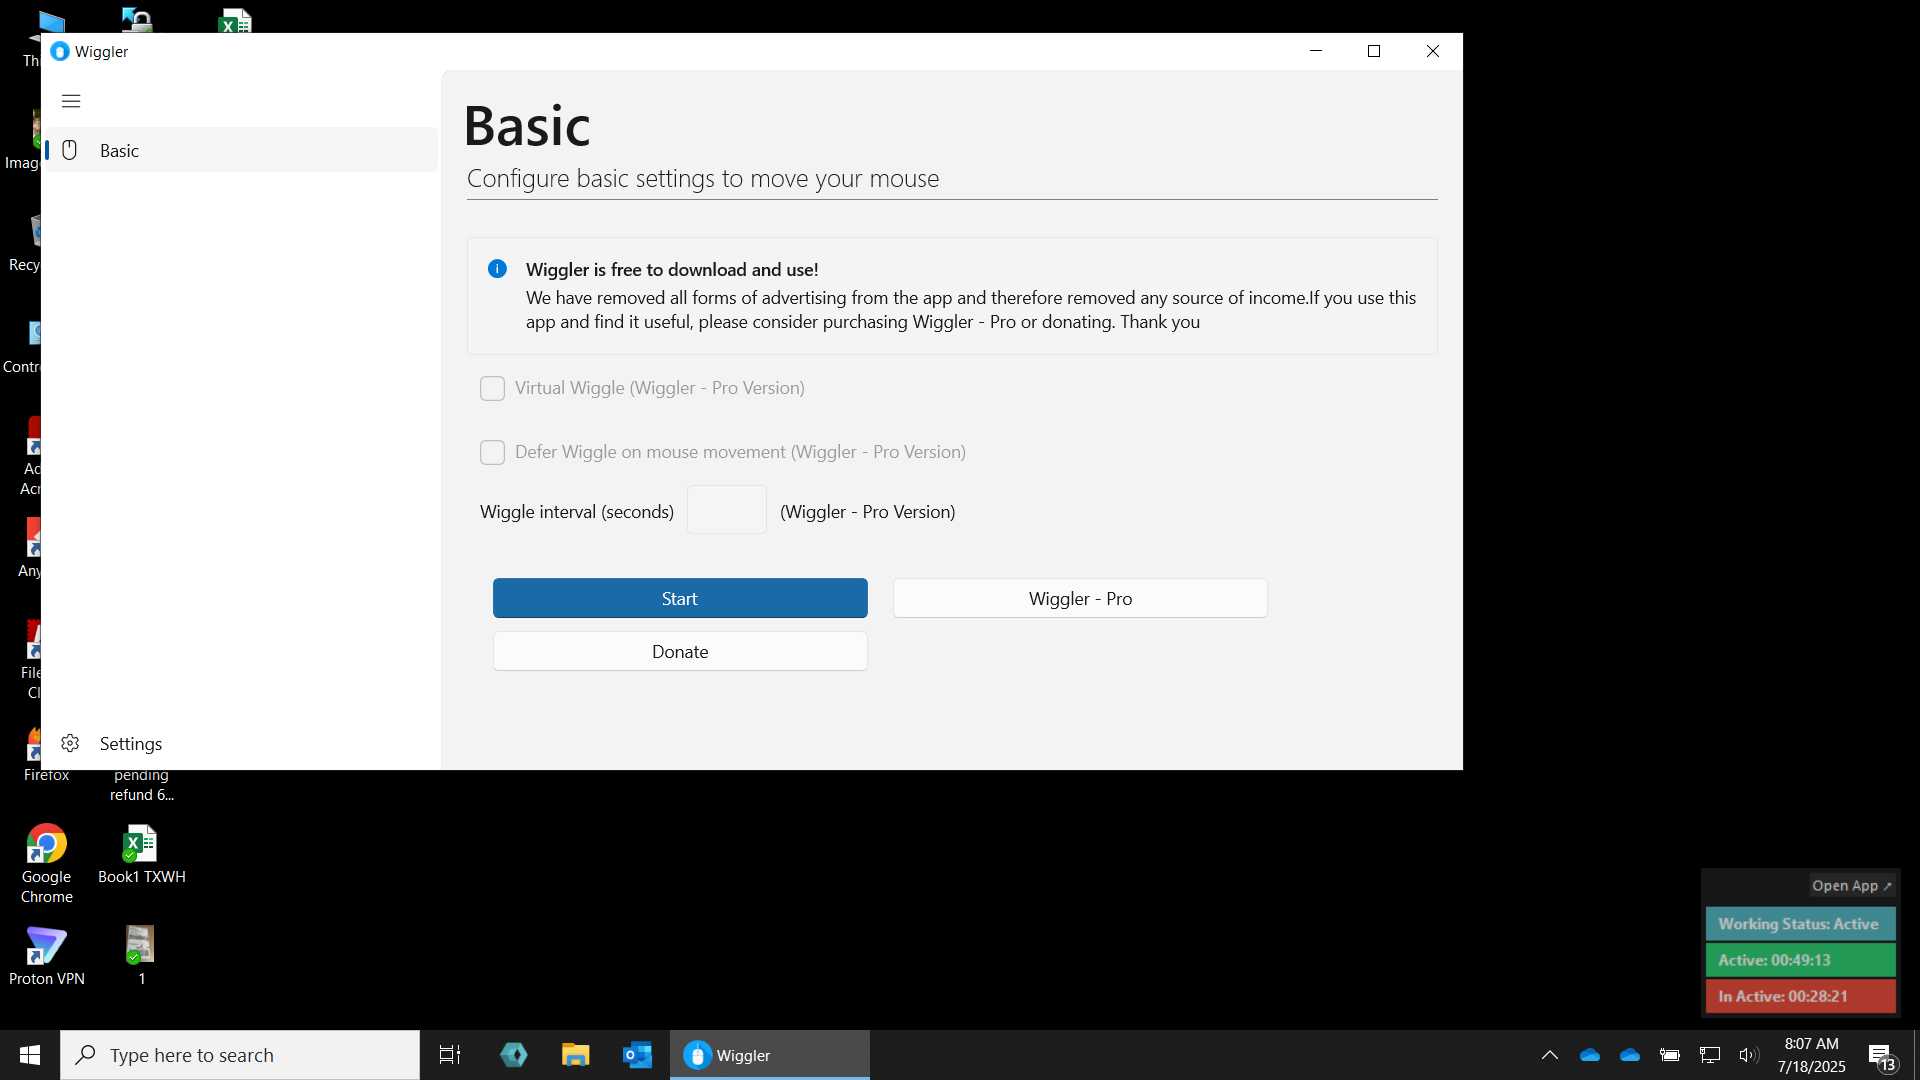The width and height of the screenshot is (1920, 1080).
Task: Select Book1 TXWH Excel file on desktop
Action: [141, 855]
